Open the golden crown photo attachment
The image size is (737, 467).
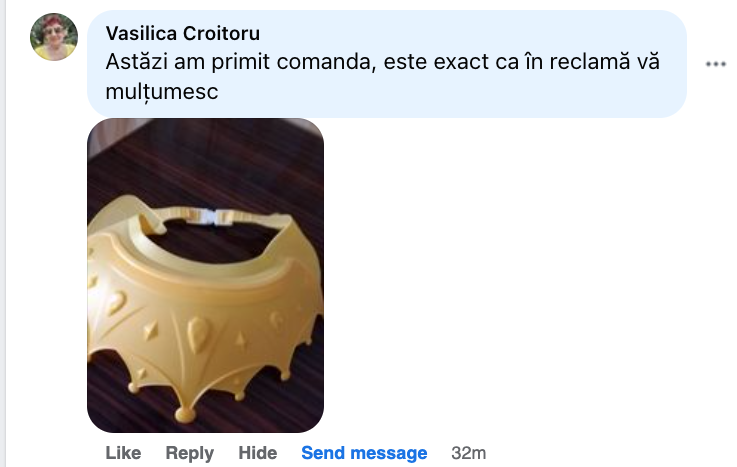click(205, 275)
